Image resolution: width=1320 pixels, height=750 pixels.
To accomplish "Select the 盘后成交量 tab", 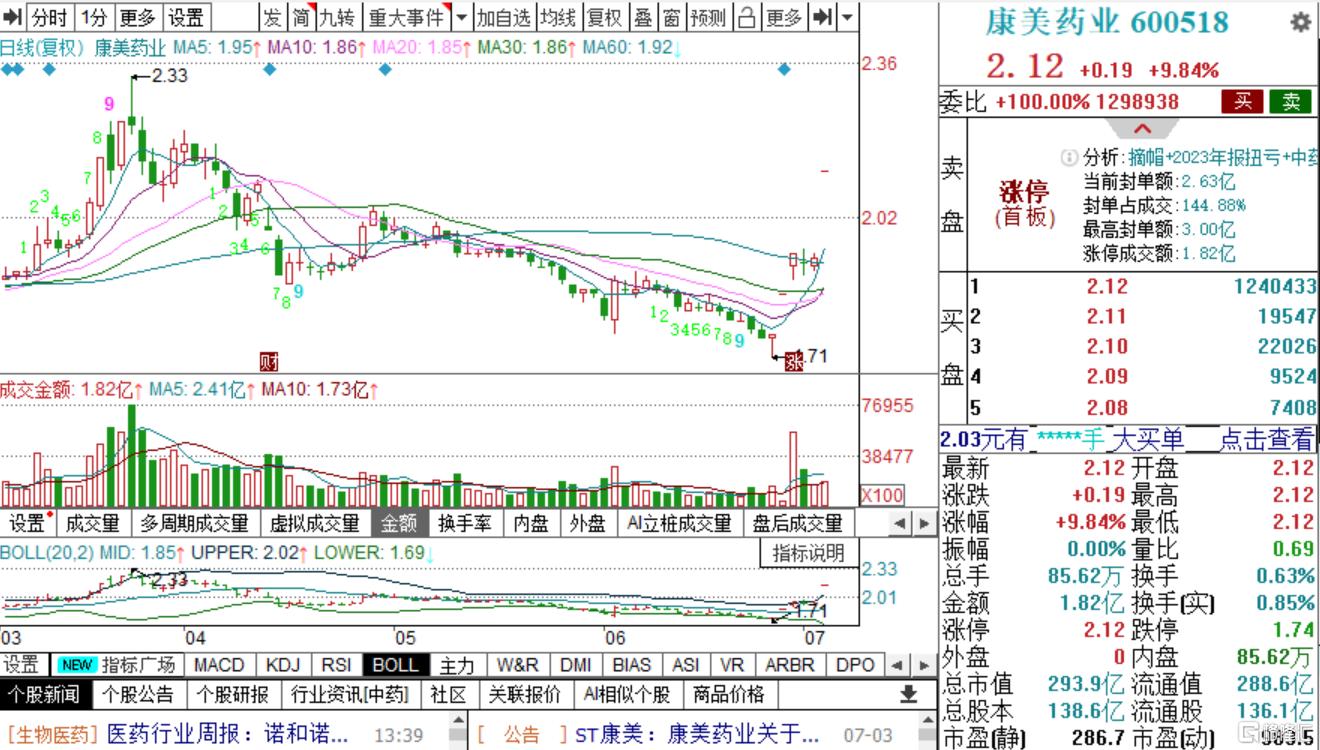I will pyautogui.click(x=797, y=523).
